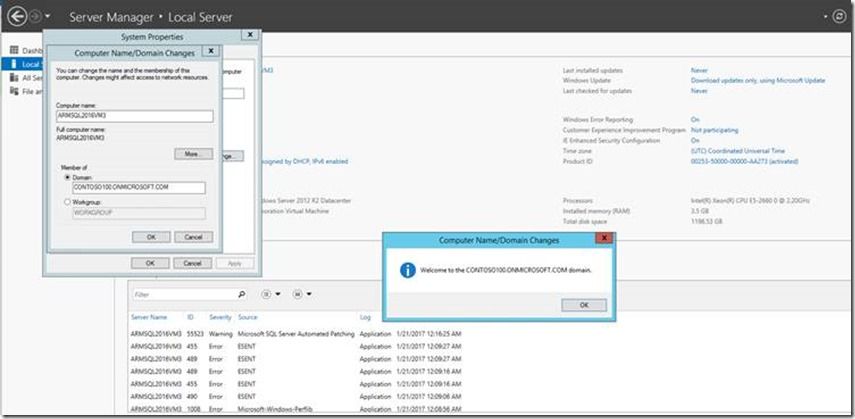Sort events by Server Name column
The image size is (855, 419).
[149, 317]
